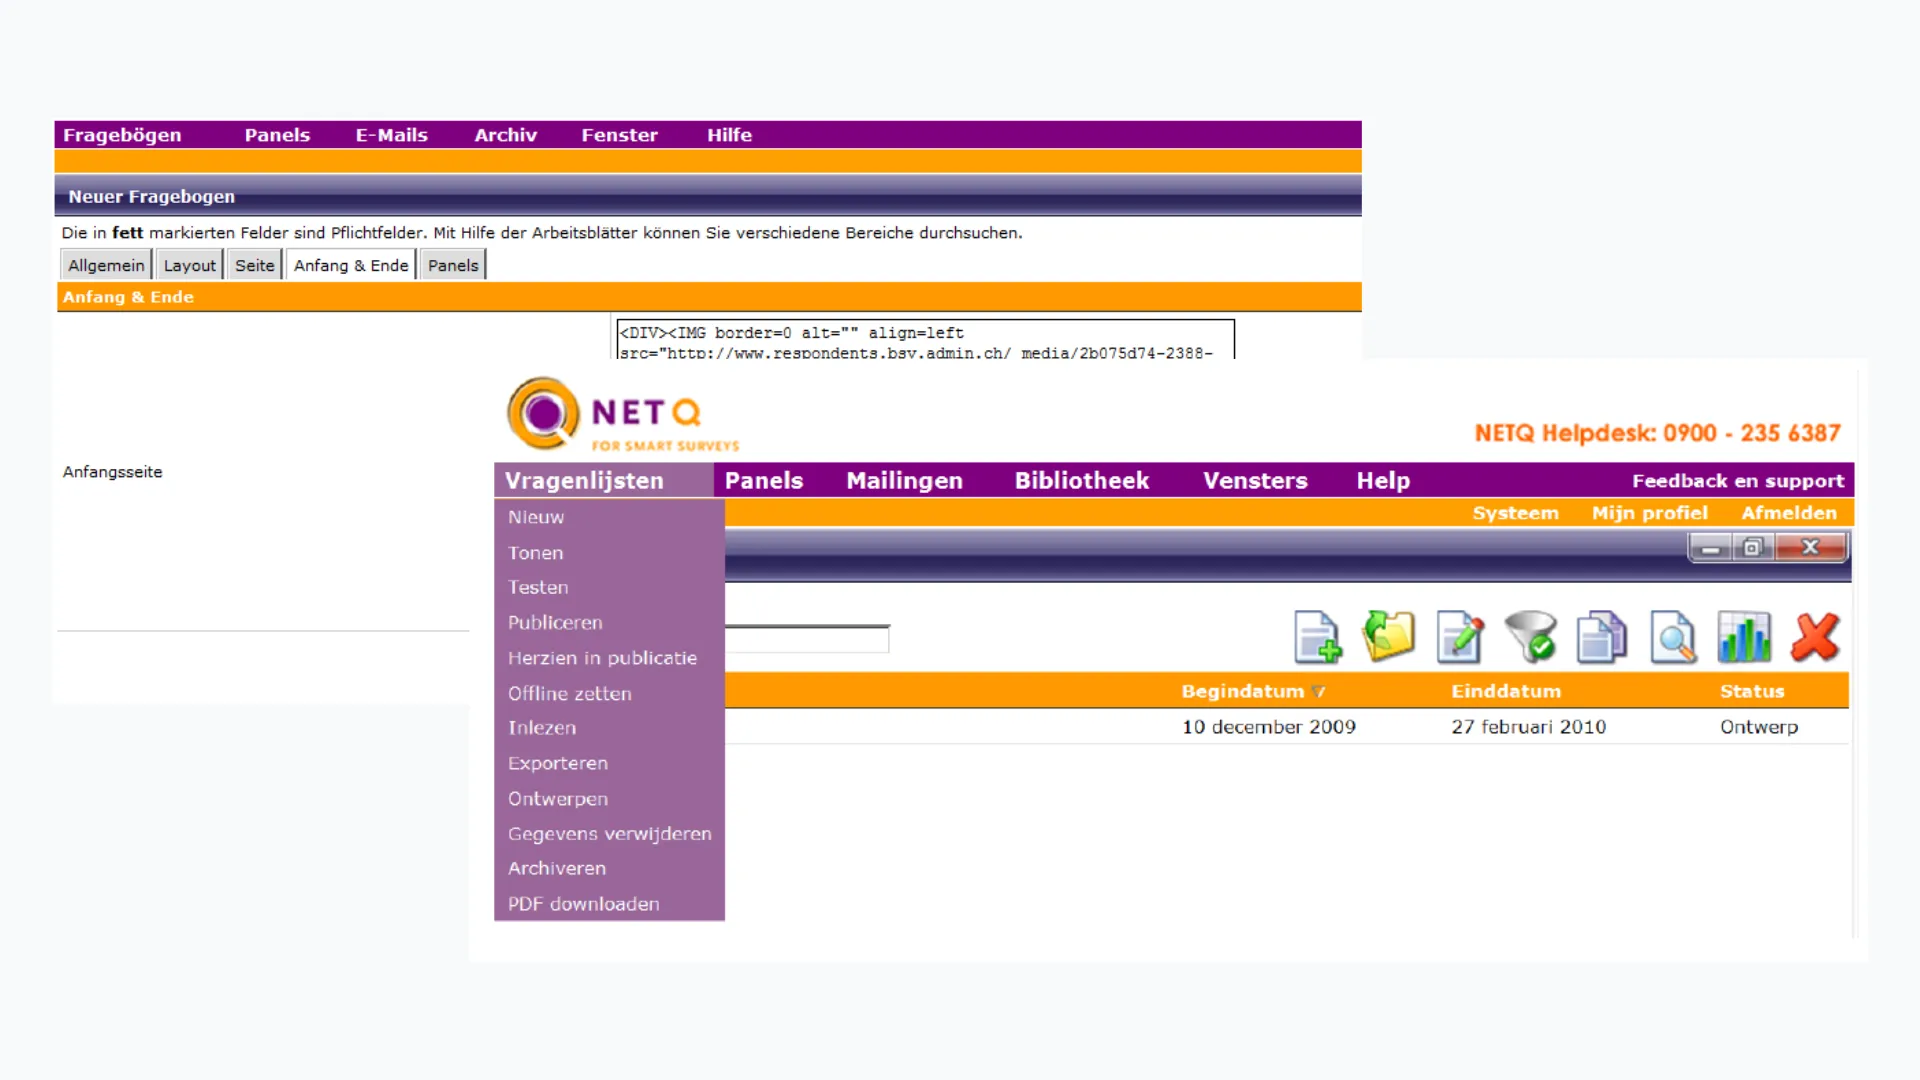Viewport: 1920px width, 1080px height.
Task: Click the Status column header
Action: [1752, 691]
